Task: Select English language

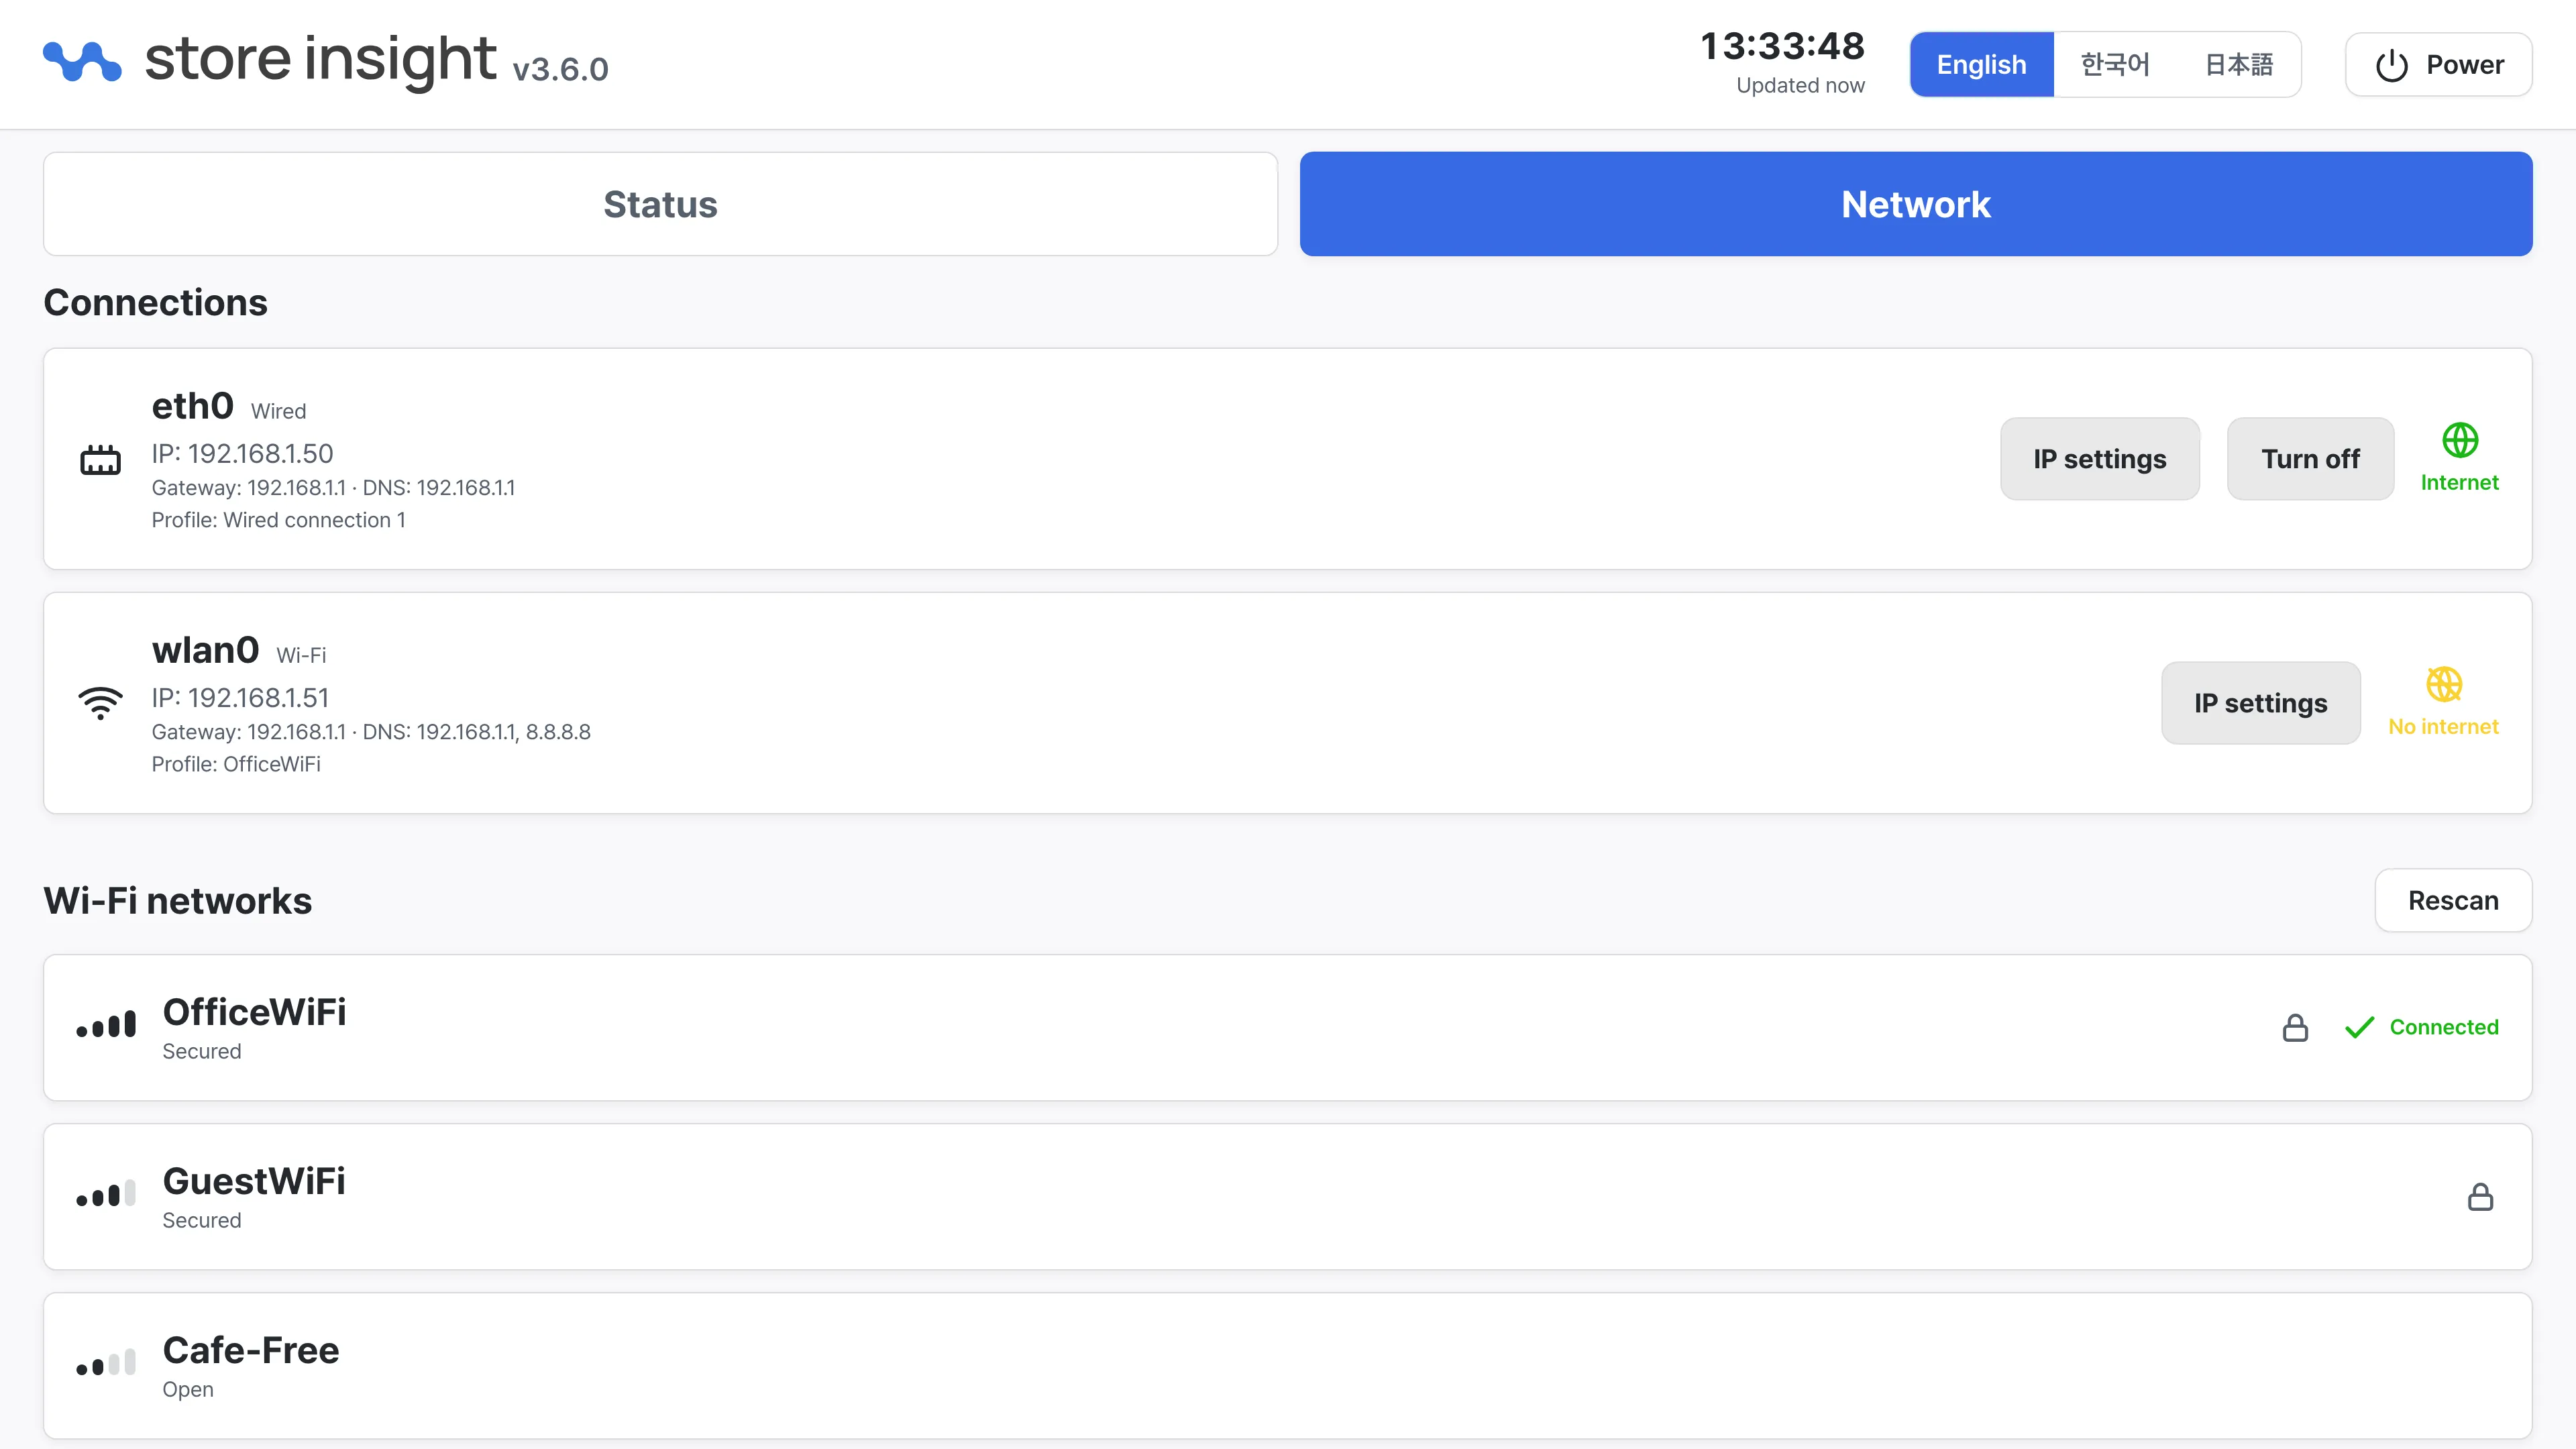Action: click(x=1982, y=65)
